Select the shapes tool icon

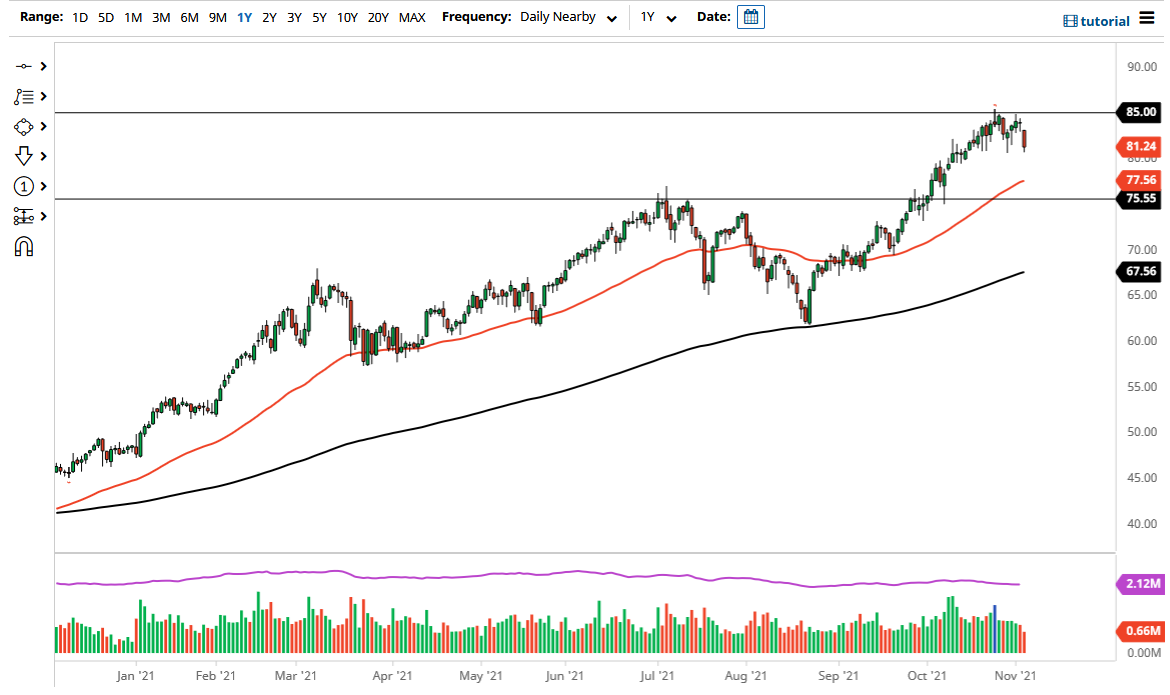coord(23,126)
